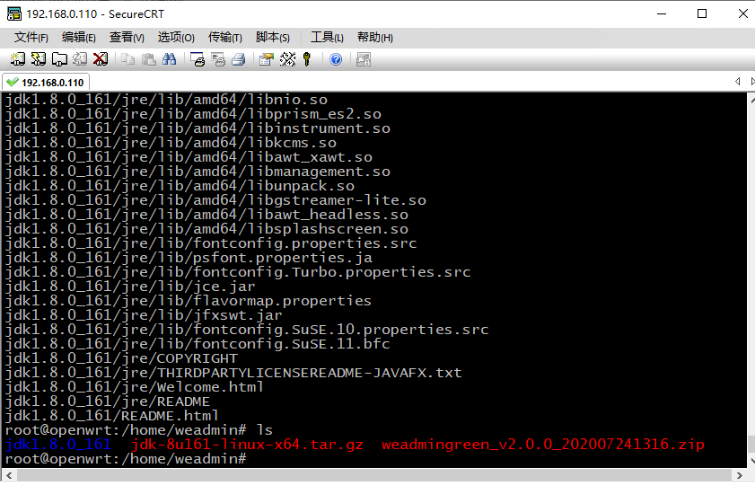
Task: Click the Quick Connect lightning icon
Action: 38,59
